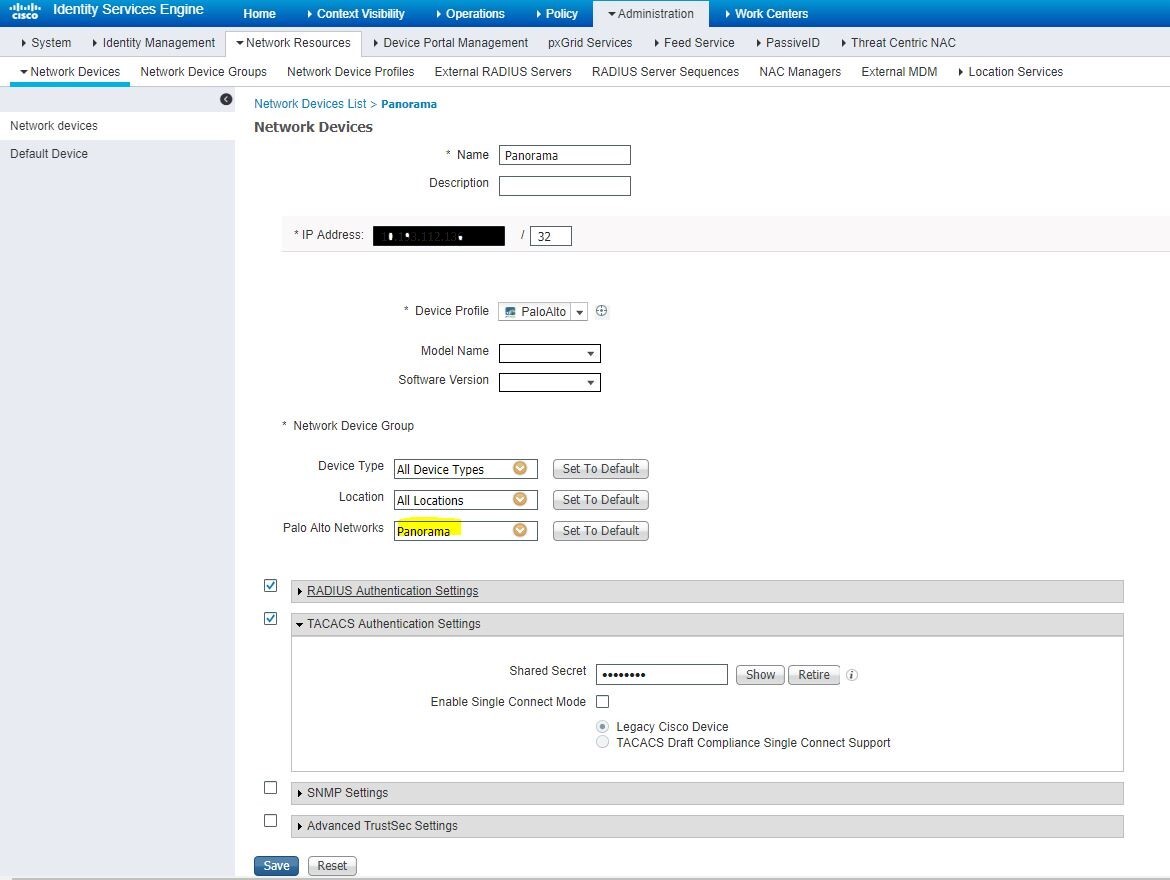Click the PaloAlto profile icon

click(511, 312)
